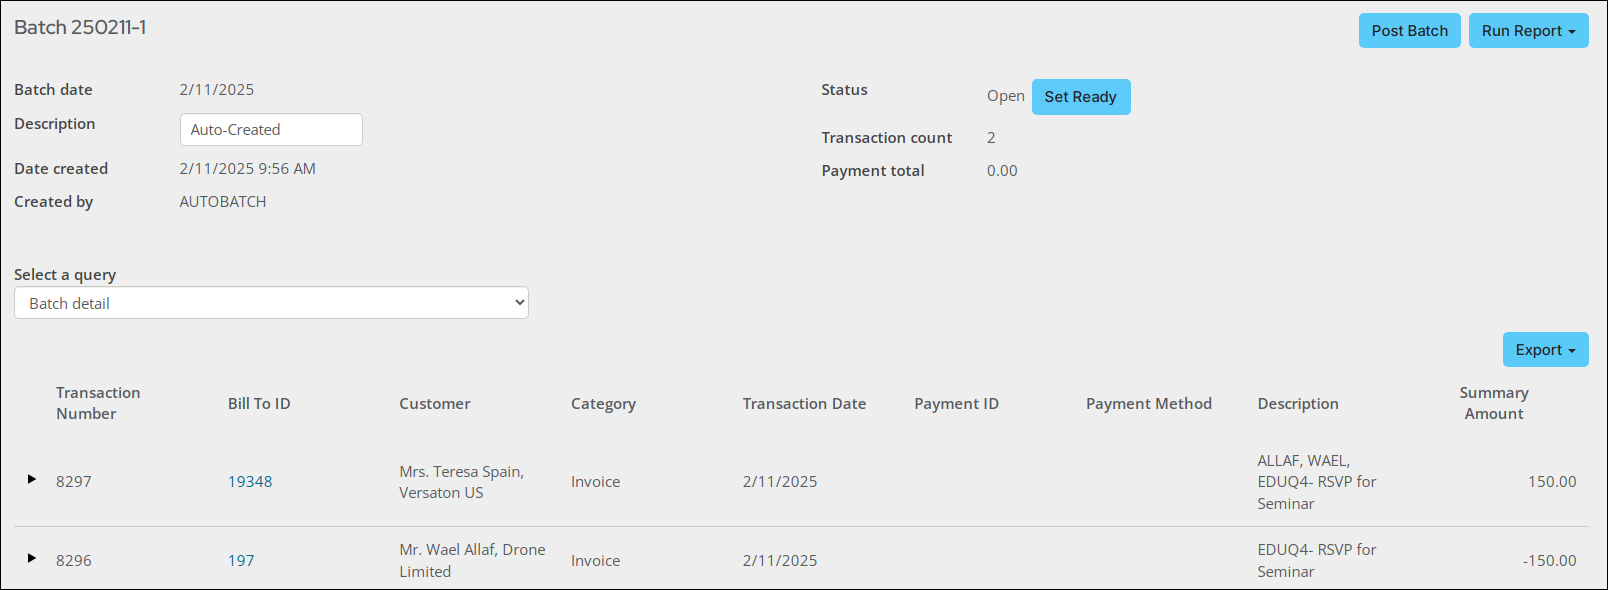Image resolution: width=1608 pixels, height=590 pixels.
Task: Open Bill To ID 19348 link
Action: pyautogui.click(x=250, y=482)
